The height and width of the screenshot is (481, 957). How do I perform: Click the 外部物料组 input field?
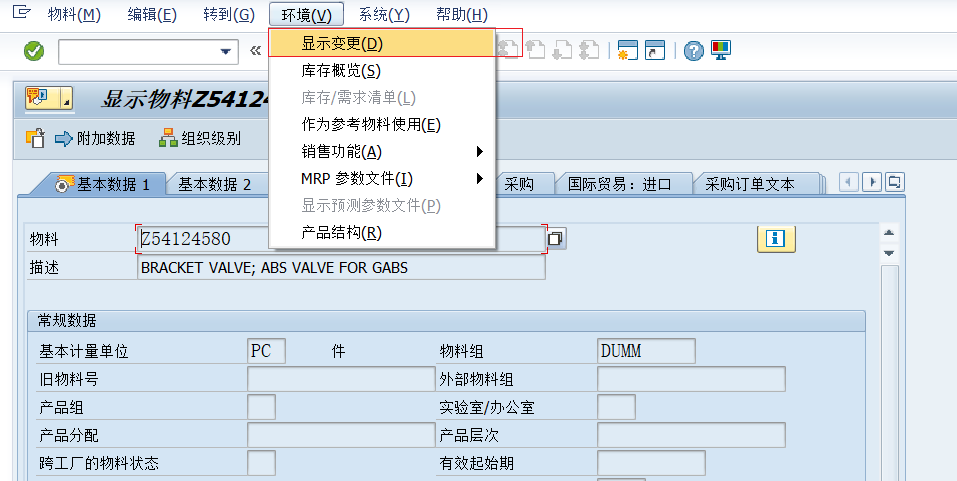tap(691, 379)
